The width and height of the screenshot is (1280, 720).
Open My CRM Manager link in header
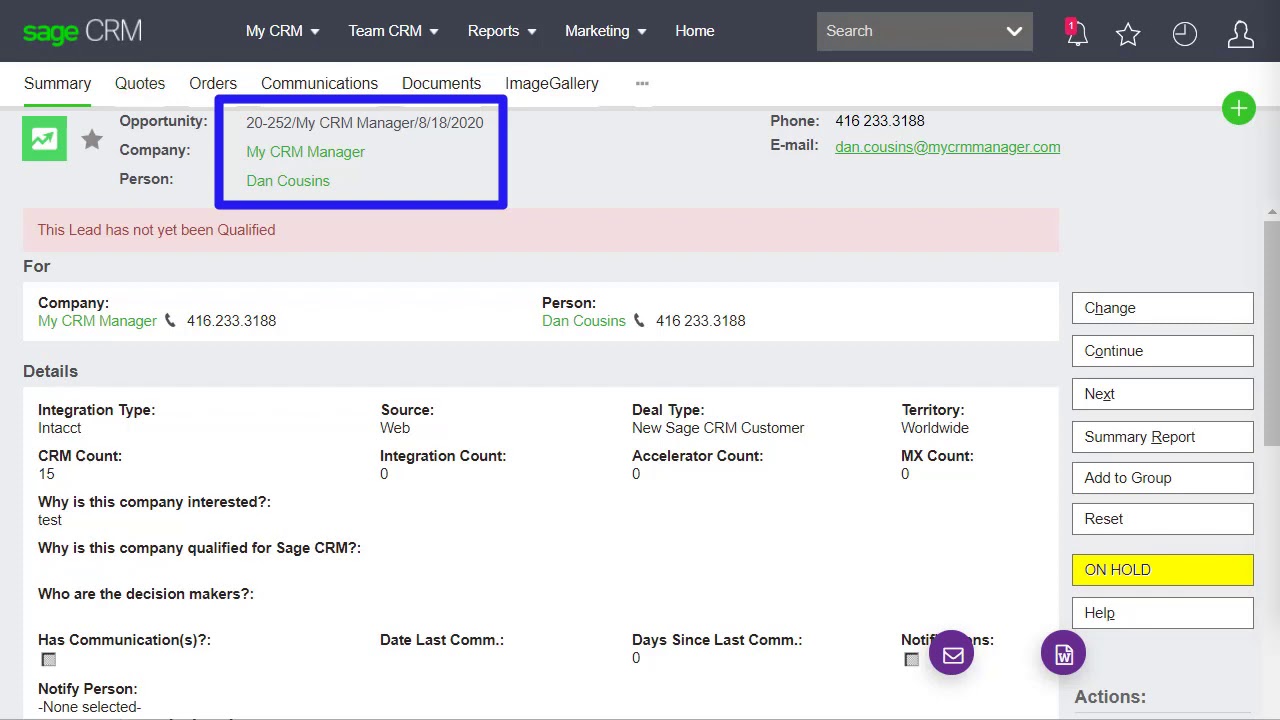(x=305, y=152)
